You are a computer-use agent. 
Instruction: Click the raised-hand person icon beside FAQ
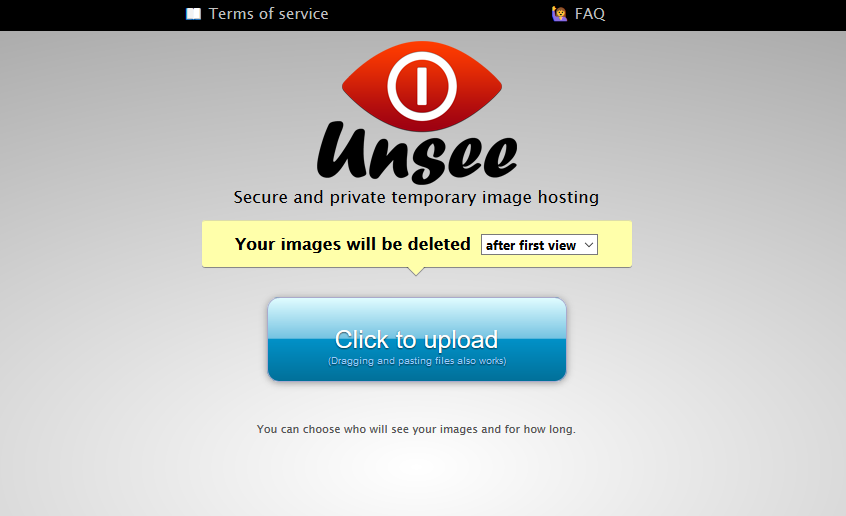coord(559,13)
